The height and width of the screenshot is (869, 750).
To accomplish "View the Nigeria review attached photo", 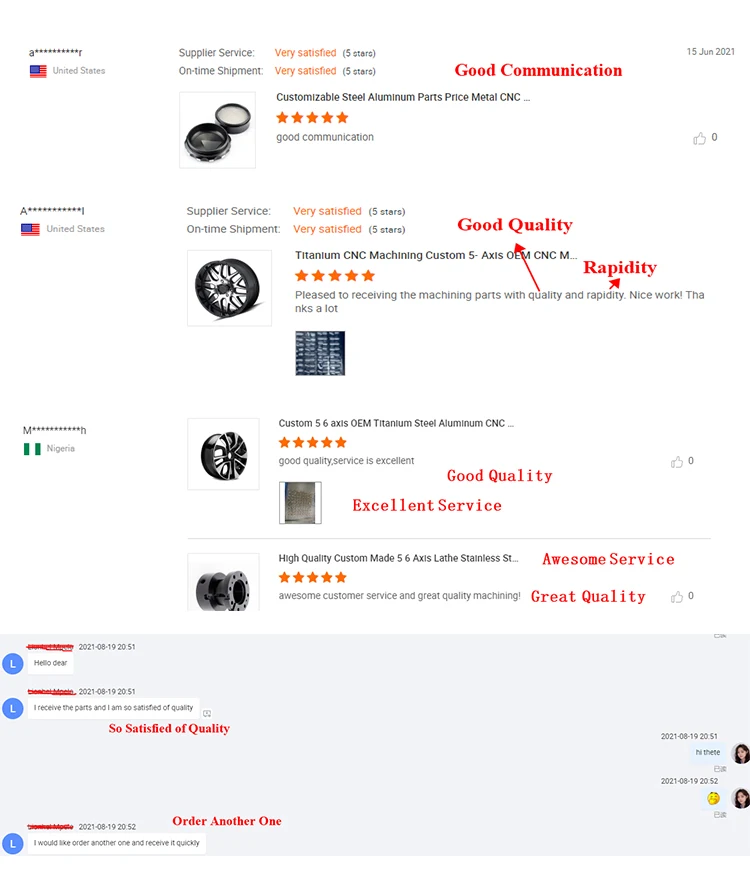I will click(x=300, y=503).
